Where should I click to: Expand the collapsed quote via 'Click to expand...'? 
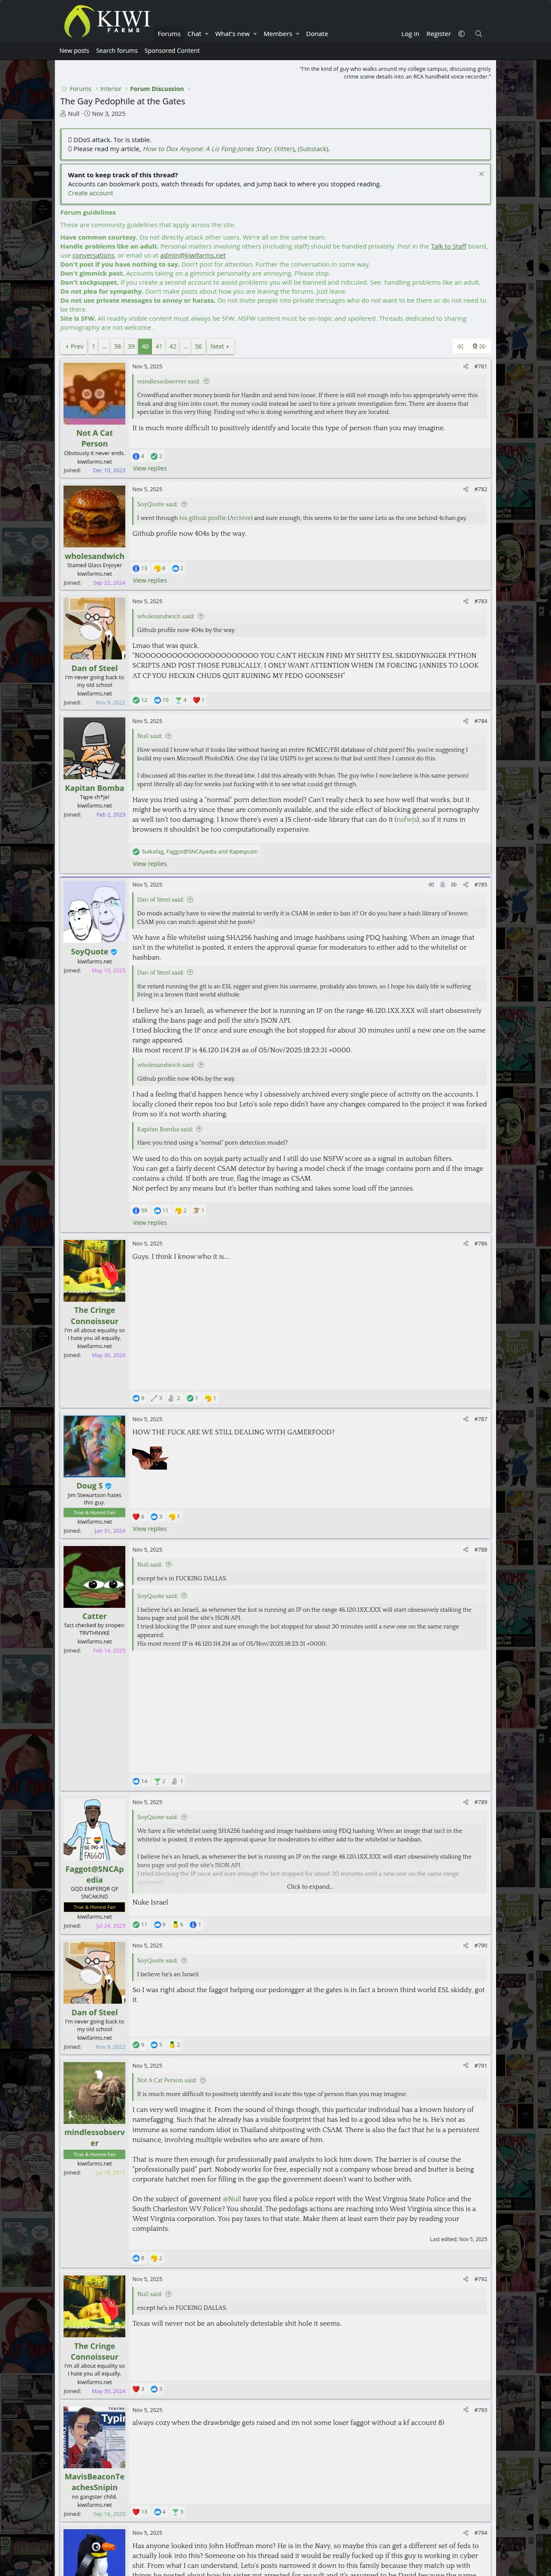310,1886
